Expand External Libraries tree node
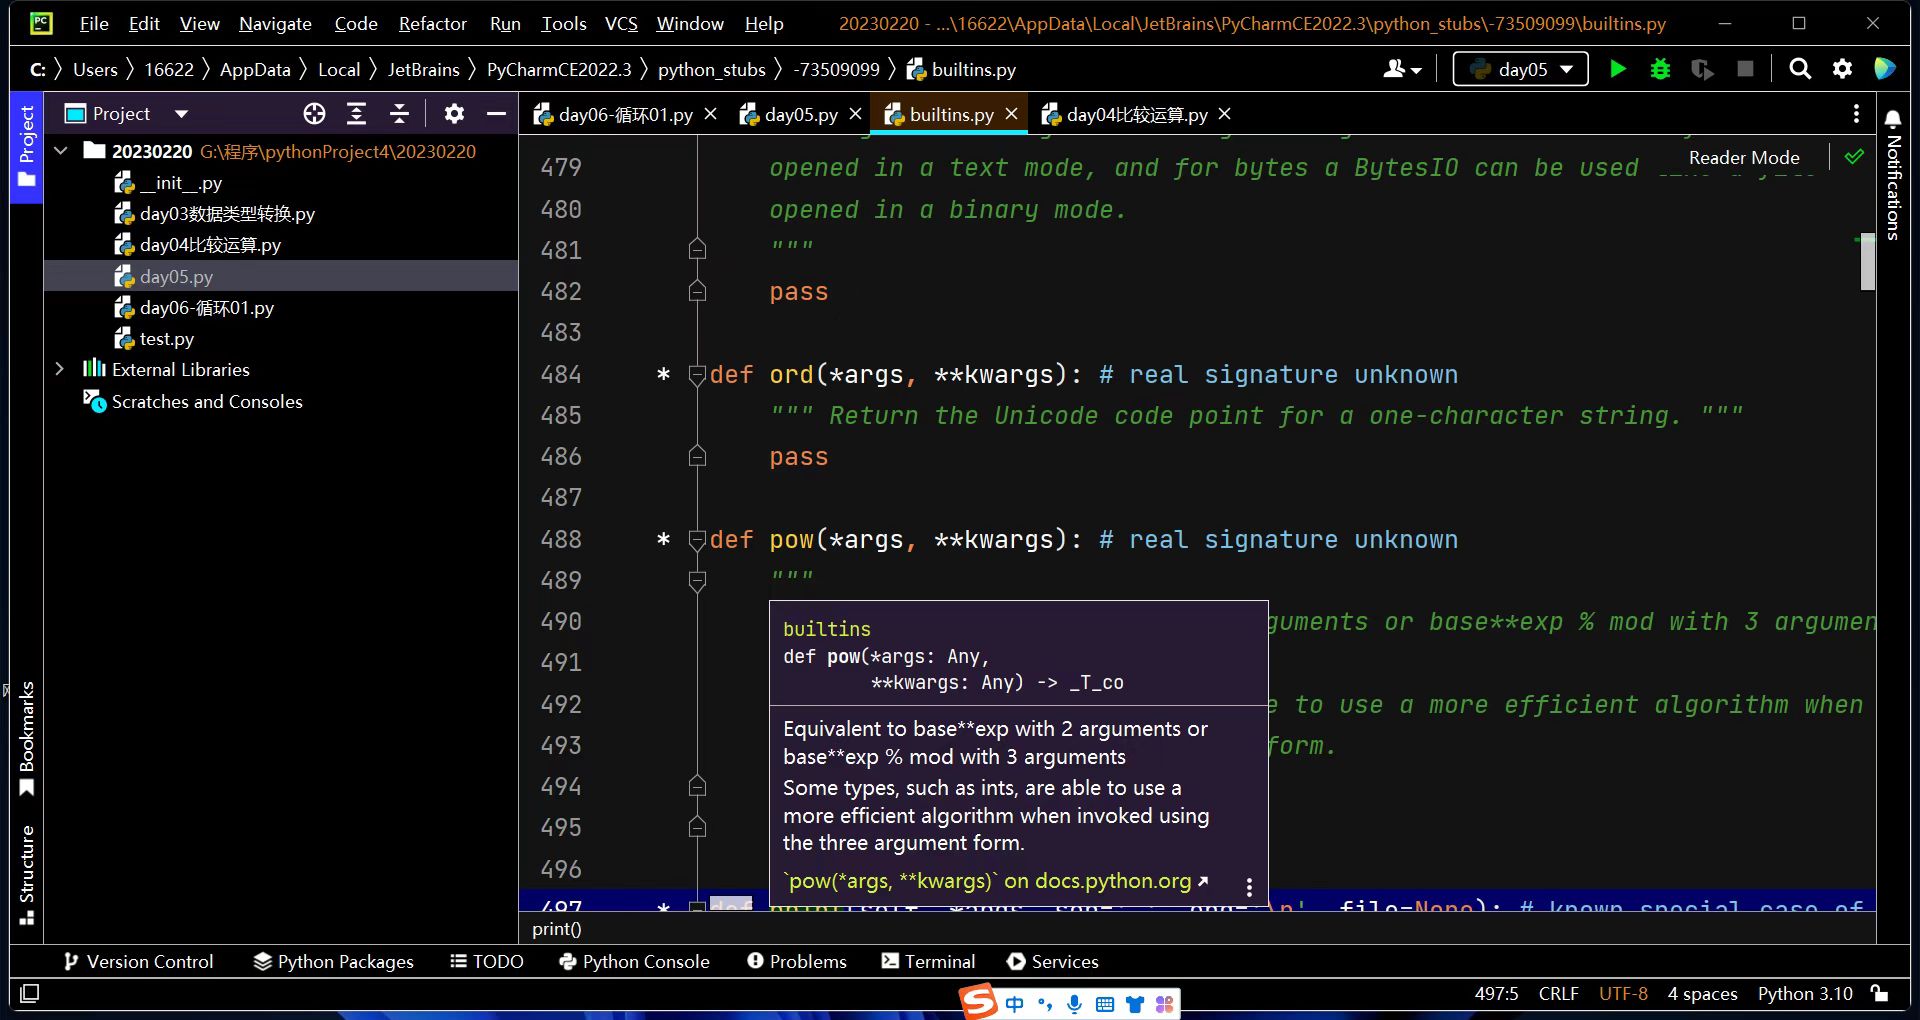1920x1020 pixels. click(60, 369)
